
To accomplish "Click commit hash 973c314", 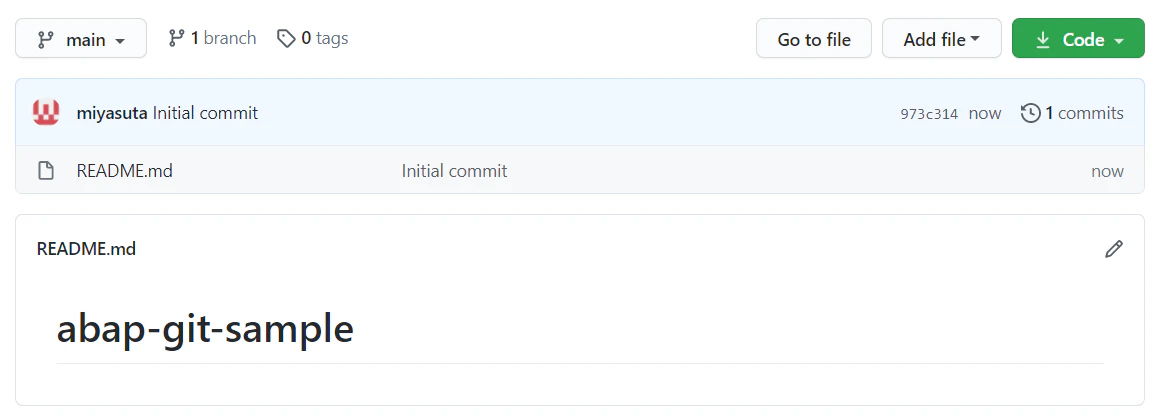I will pos(929,114).
